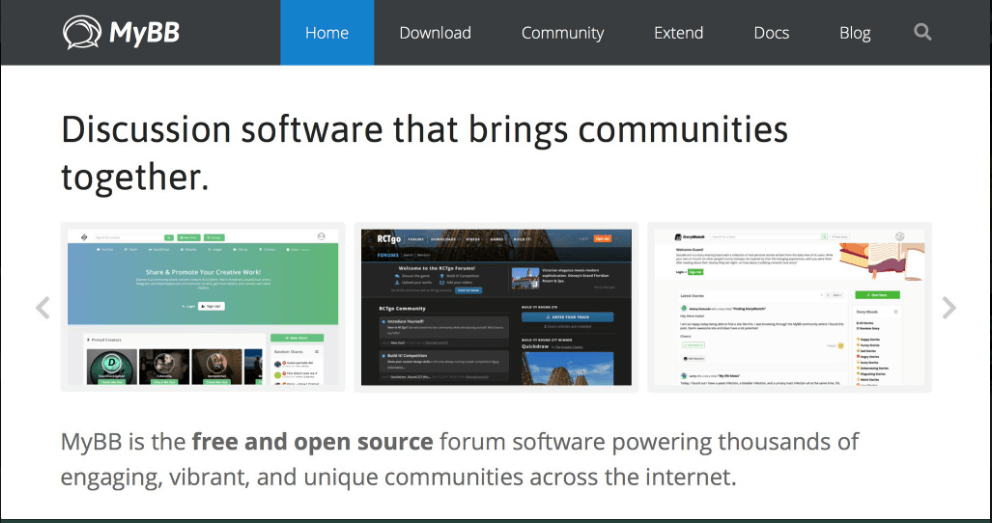Click the MyBB wordmark text
The image size is (992, 523).
pyautogui.click(x=144, y=32)
